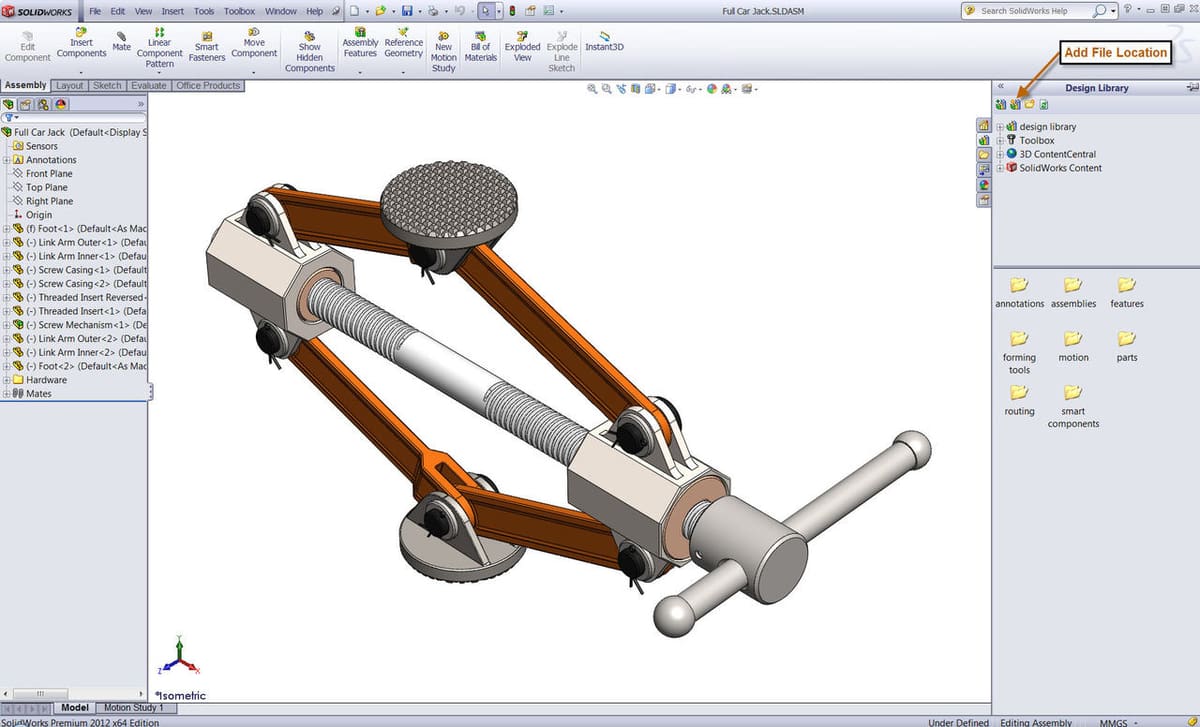Viewport: 1200px width, 727px height.
Task: Click the Search SolidWorks Help field
Action: [x=1035, y=11]
